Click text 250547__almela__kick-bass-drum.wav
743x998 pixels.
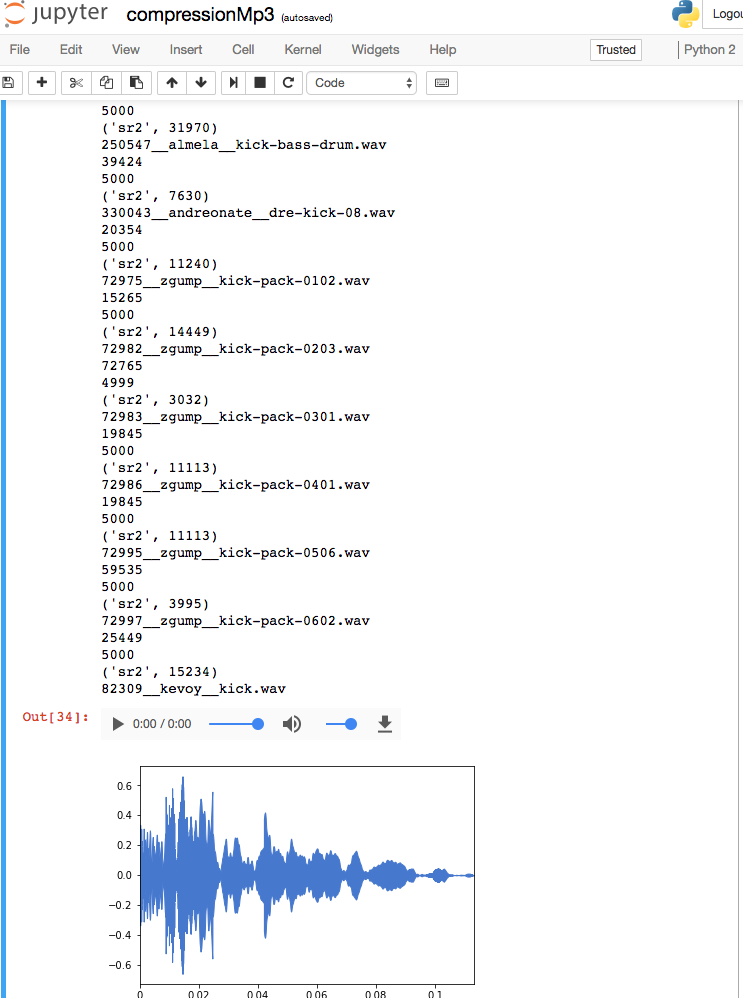pos(244,145)
